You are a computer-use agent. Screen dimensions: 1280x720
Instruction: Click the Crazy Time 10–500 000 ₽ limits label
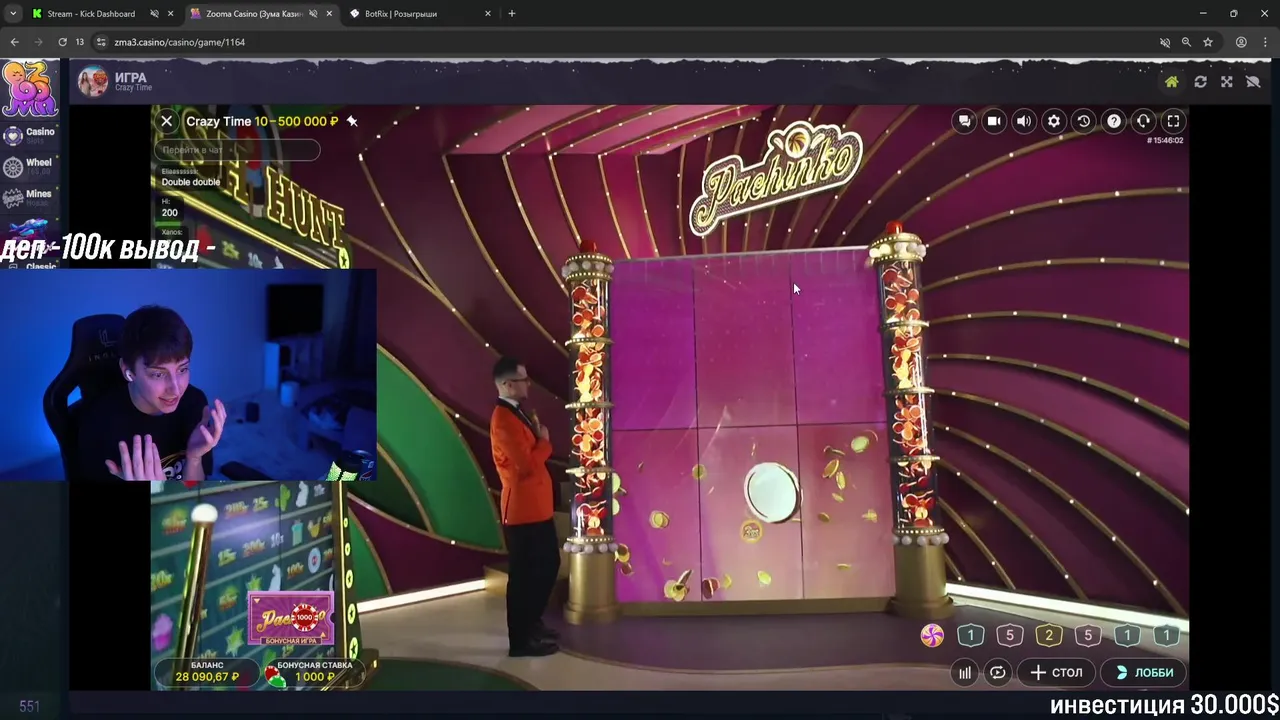pos(262,121)
